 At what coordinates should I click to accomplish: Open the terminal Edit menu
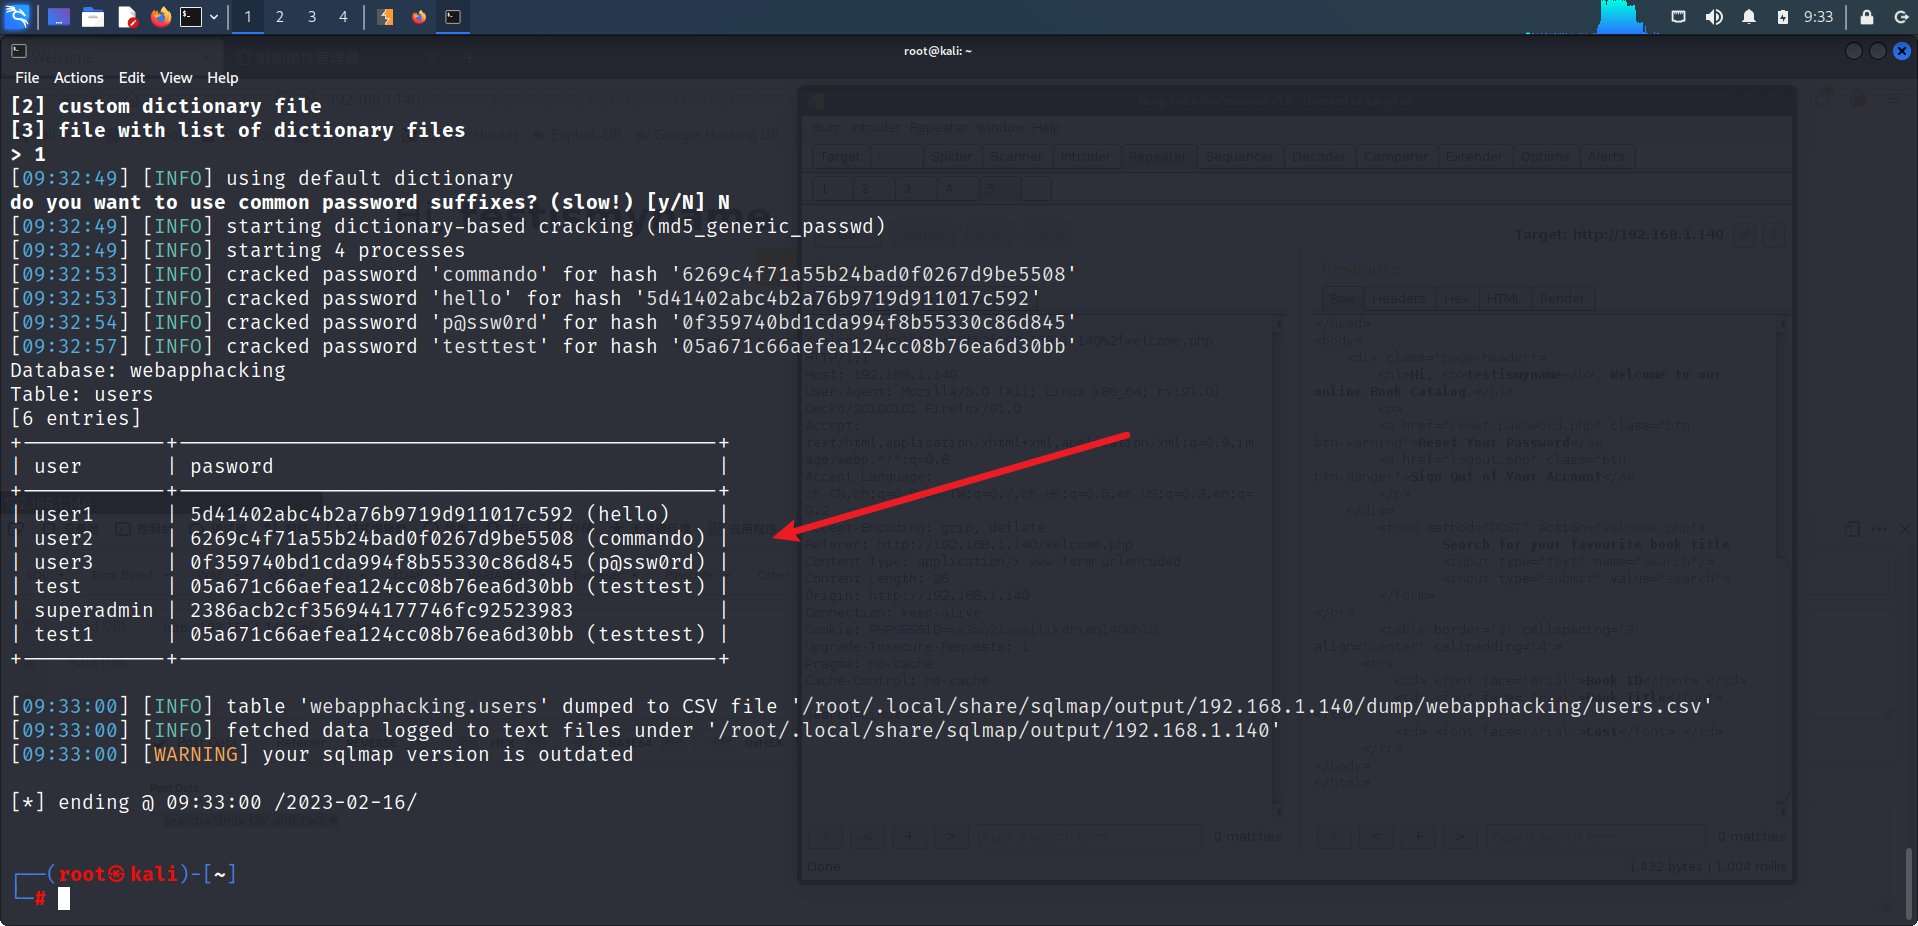point(131,78)
